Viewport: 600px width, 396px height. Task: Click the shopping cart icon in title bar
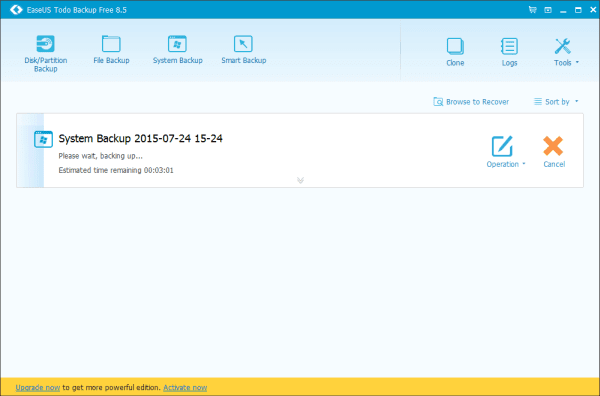533,10
